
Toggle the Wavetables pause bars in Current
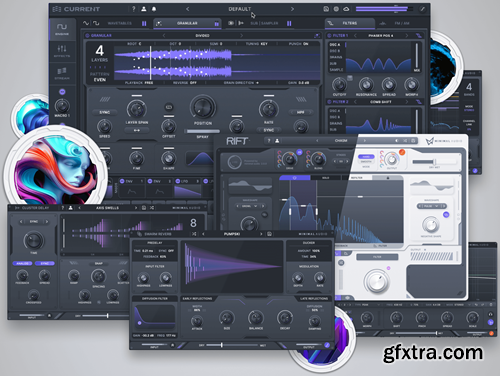tap(144, 23)
